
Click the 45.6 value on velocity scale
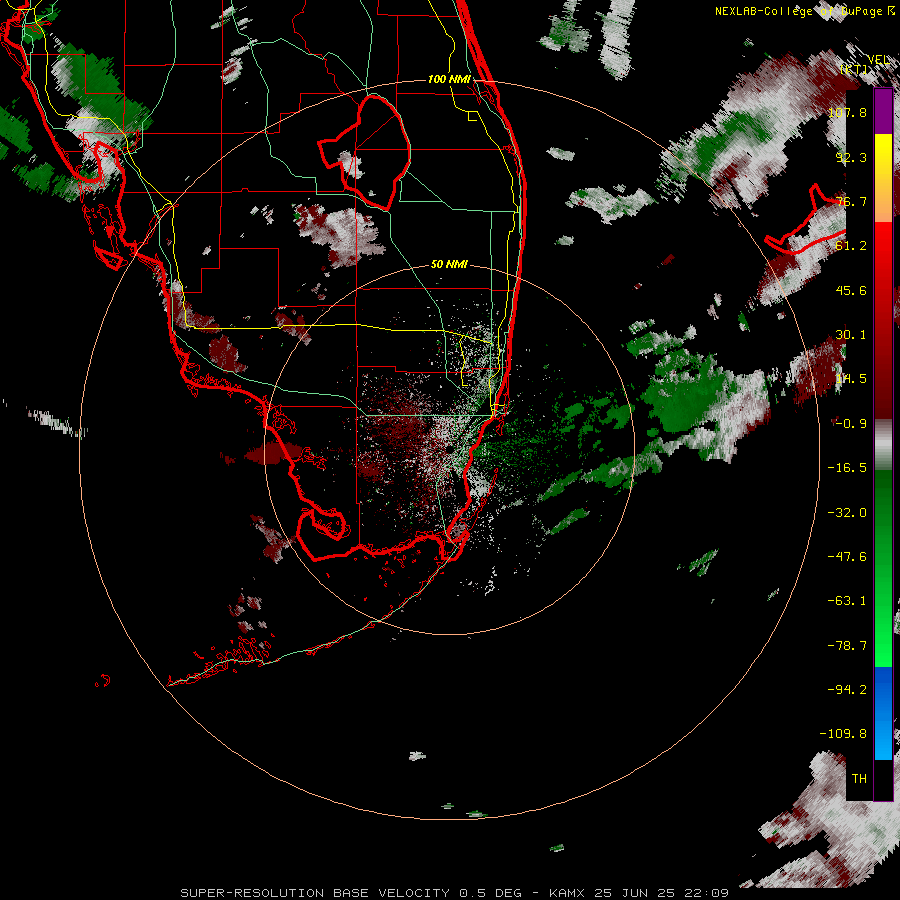click(851, 290)
